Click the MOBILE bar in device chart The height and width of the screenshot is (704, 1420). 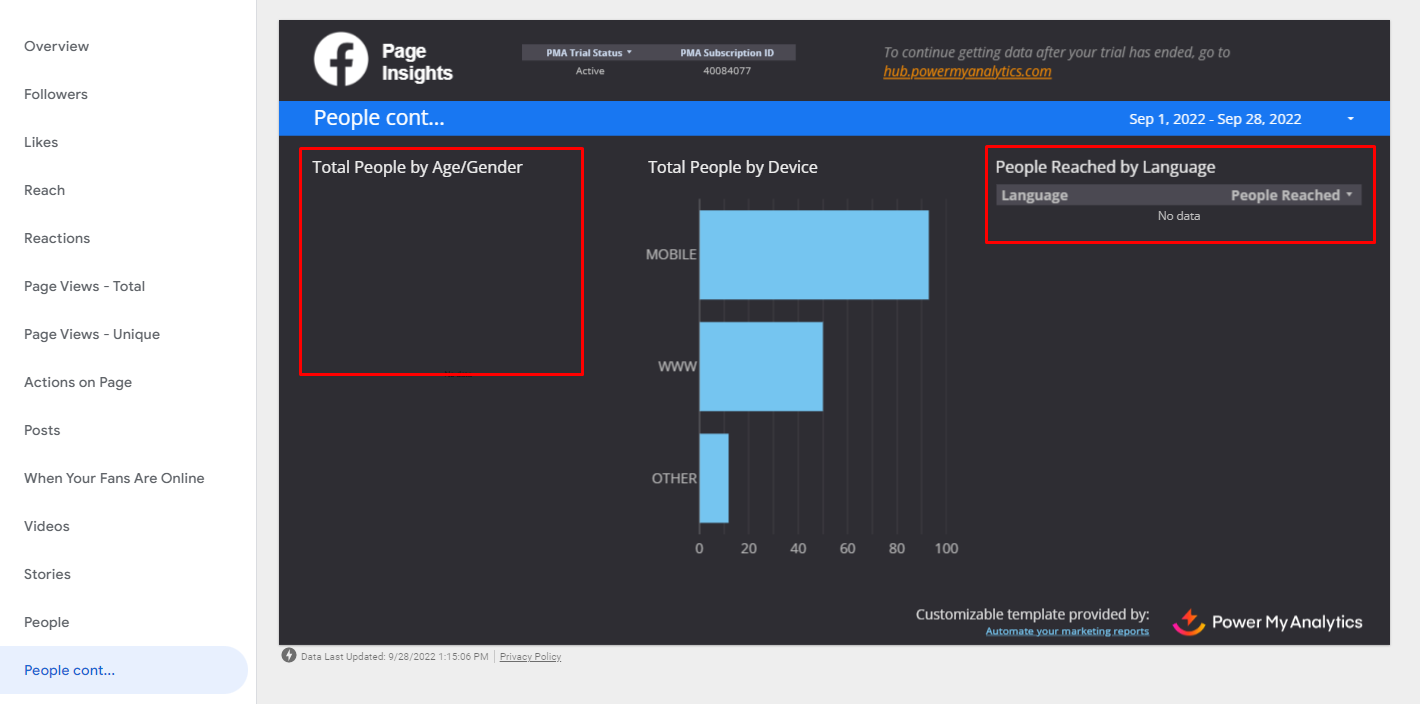(813, 255)
